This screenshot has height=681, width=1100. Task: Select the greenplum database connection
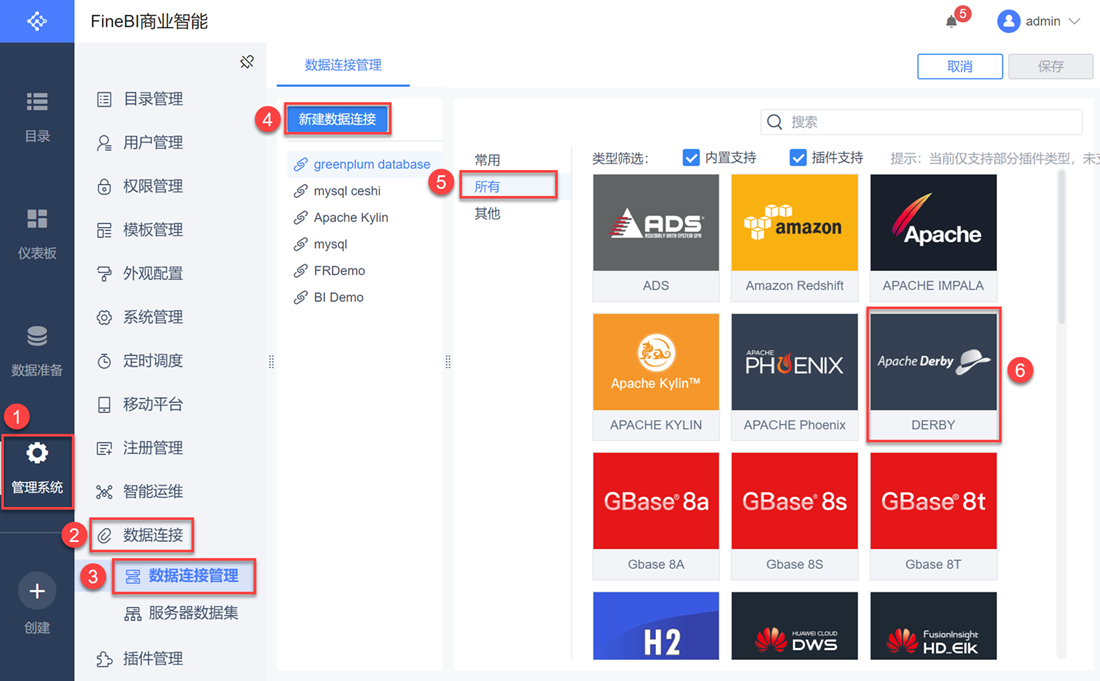tap(365, 164)
